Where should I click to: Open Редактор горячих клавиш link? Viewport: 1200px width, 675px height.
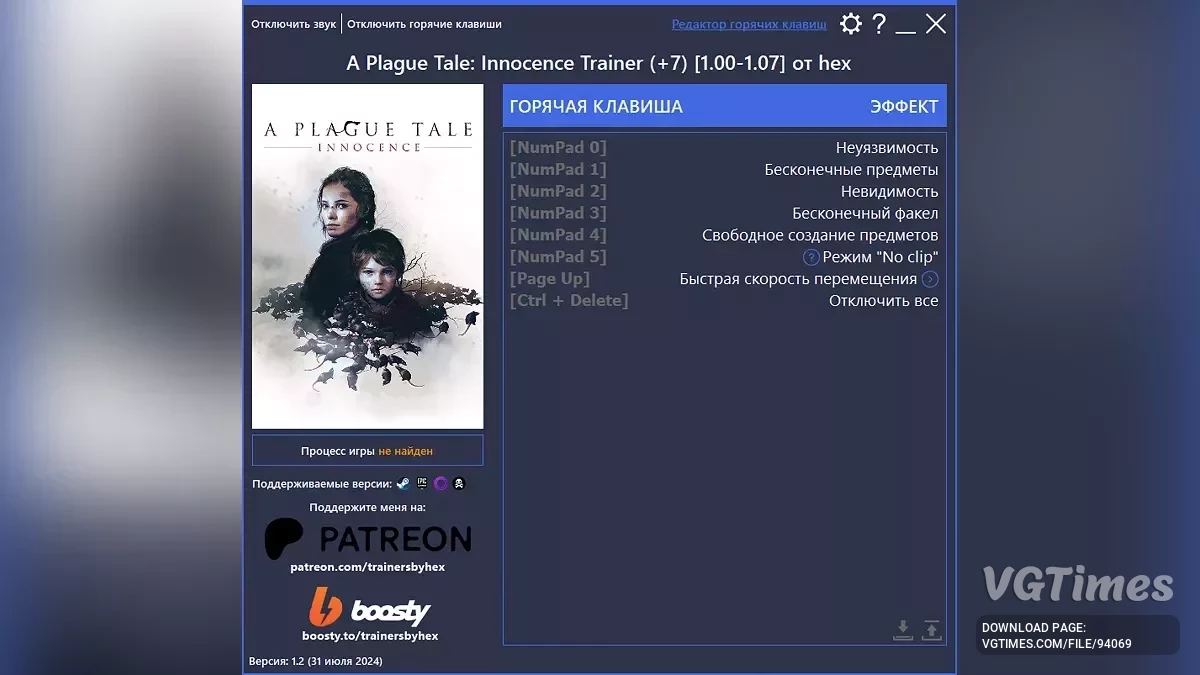(749, 24)
